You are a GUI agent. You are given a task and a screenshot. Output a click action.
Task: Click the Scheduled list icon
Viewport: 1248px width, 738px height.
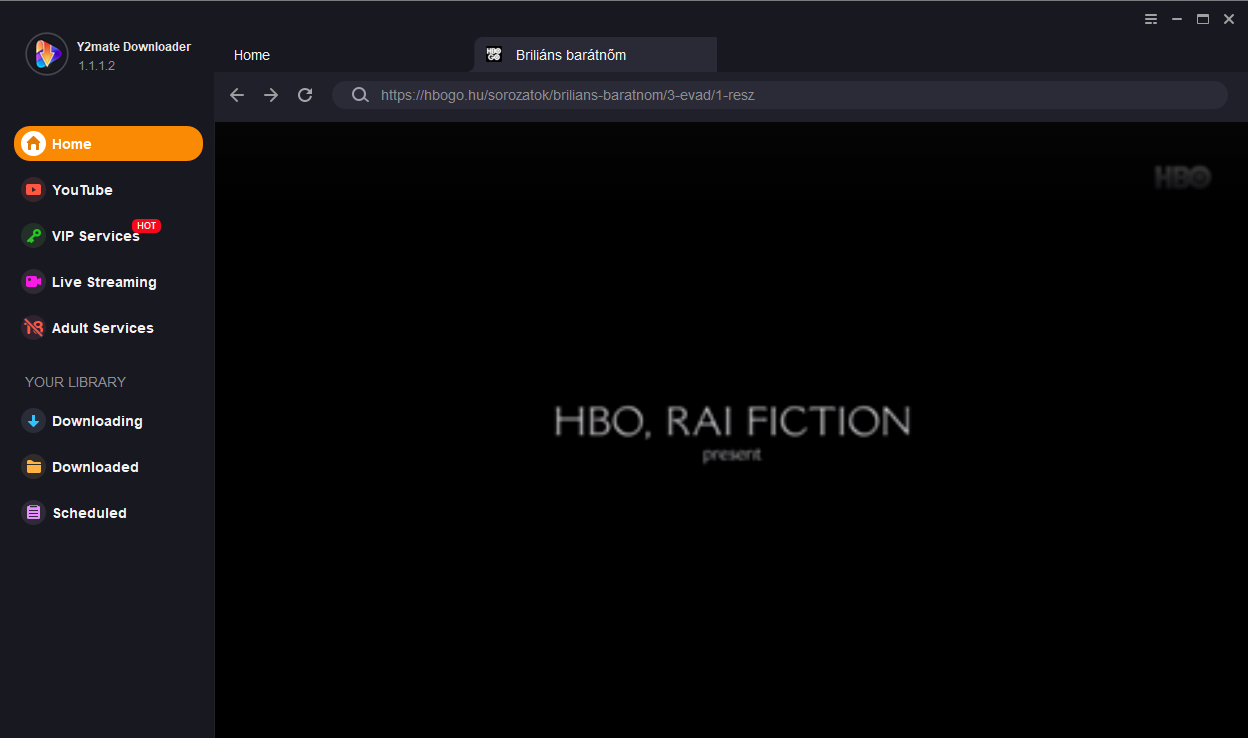click(x=33, y=513)
